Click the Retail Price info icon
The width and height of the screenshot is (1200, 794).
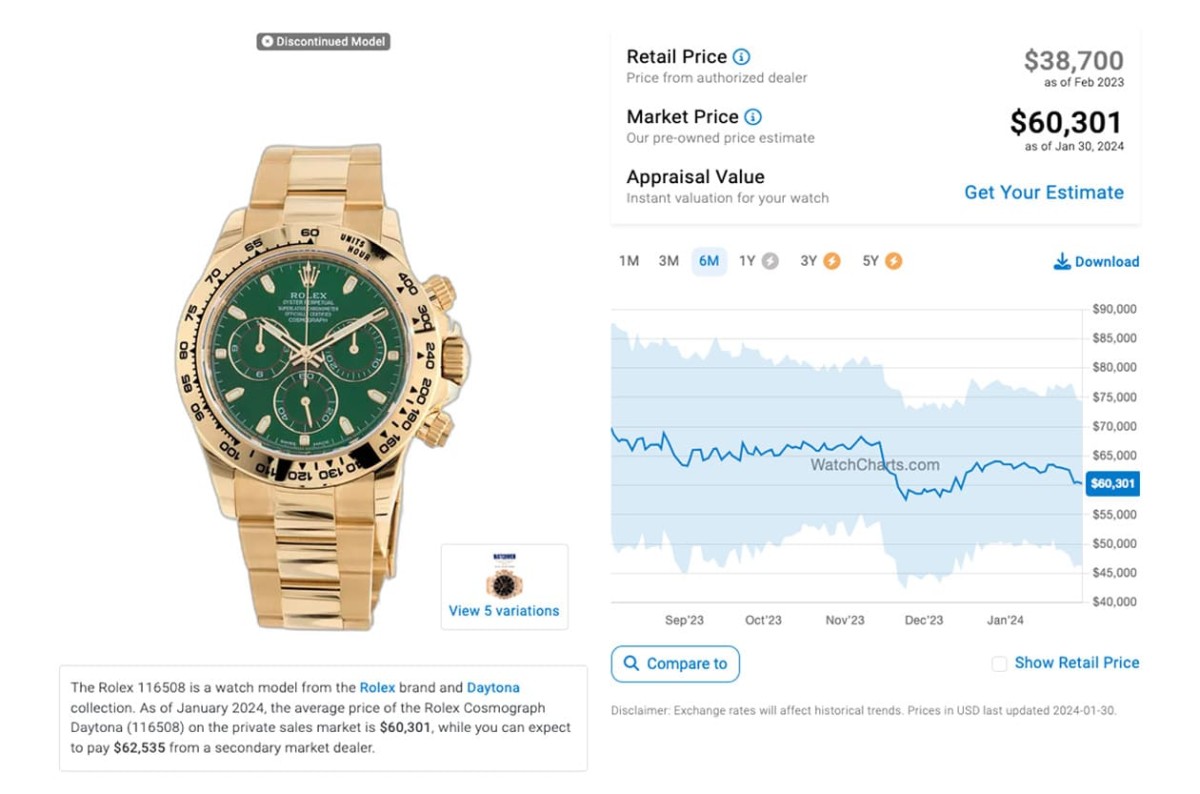pos(741,57)
